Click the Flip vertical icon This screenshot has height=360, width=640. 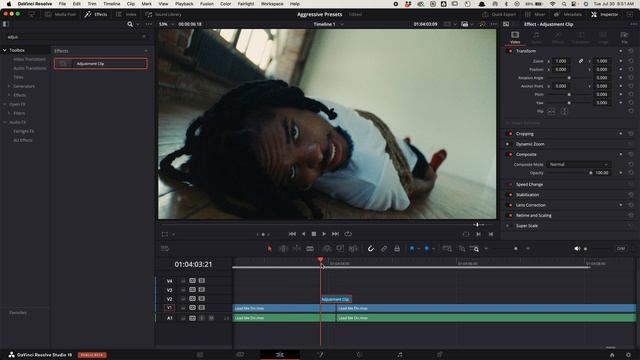click(564, 111)
